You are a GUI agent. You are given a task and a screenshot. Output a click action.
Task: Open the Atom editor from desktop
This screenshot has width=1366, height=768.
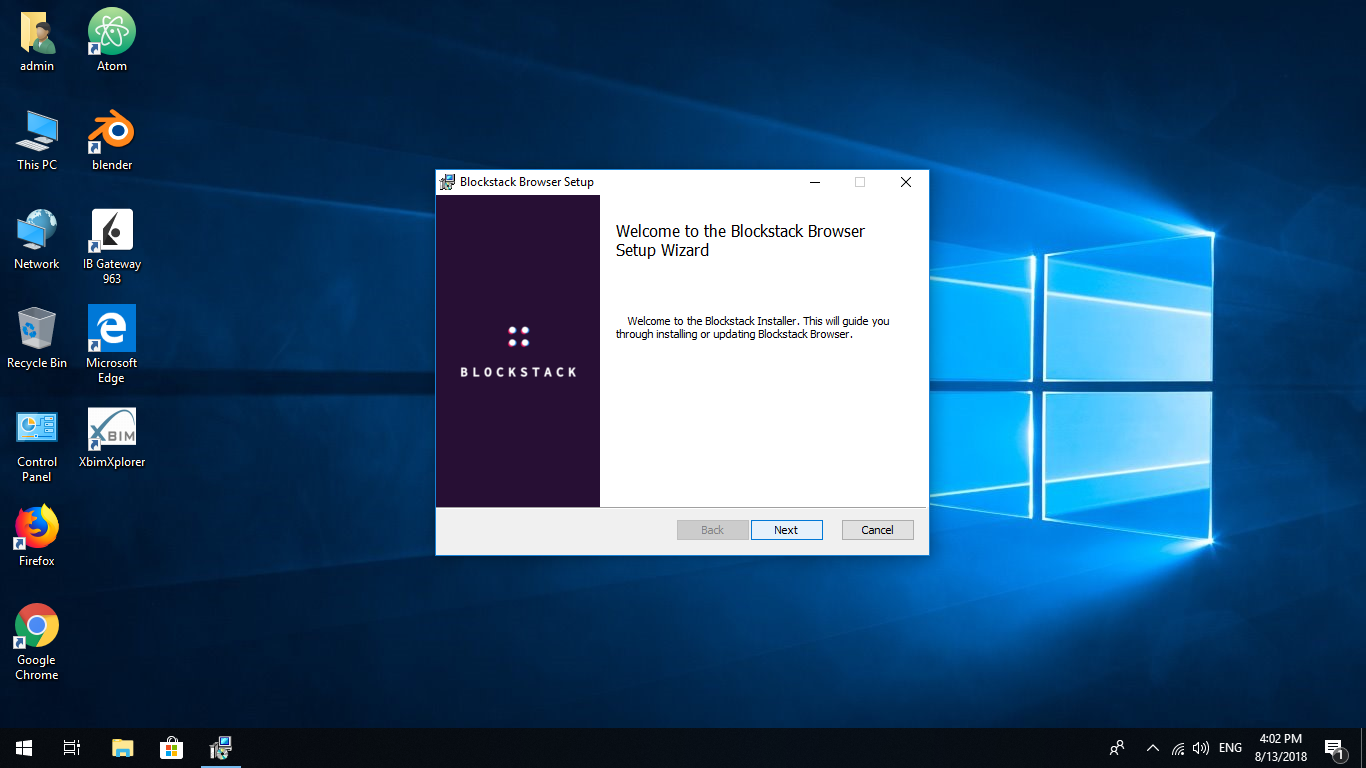[x=111, y=30]
